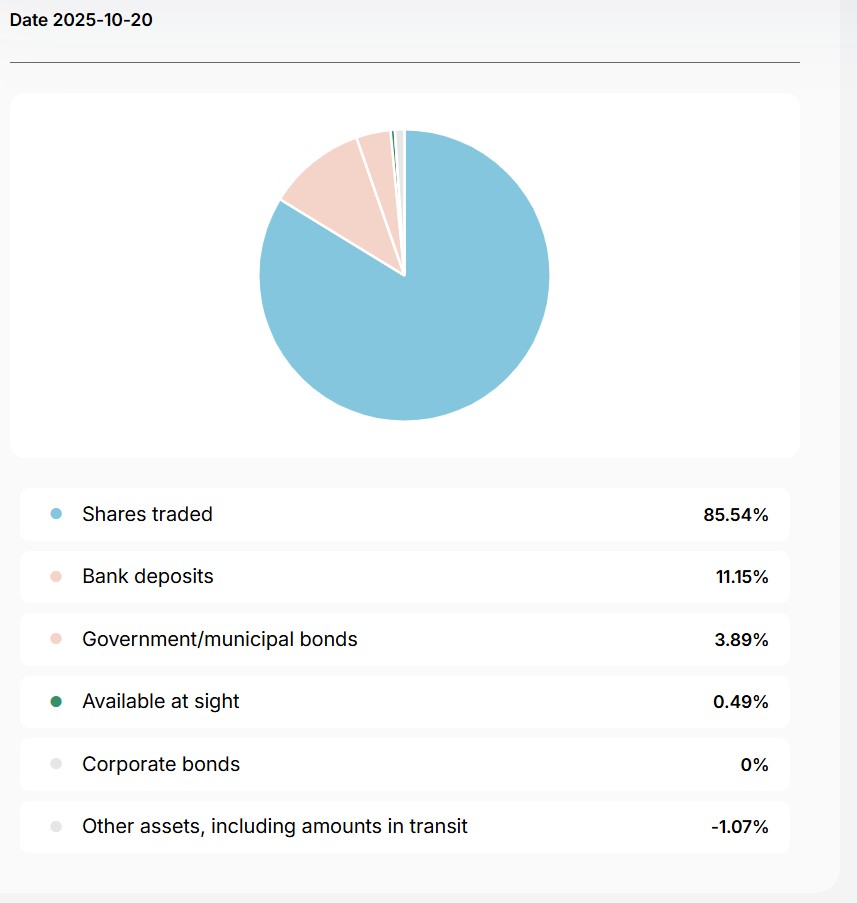Click the Government/municipal bonds label

pyautogui.click(x=220, y=639)
